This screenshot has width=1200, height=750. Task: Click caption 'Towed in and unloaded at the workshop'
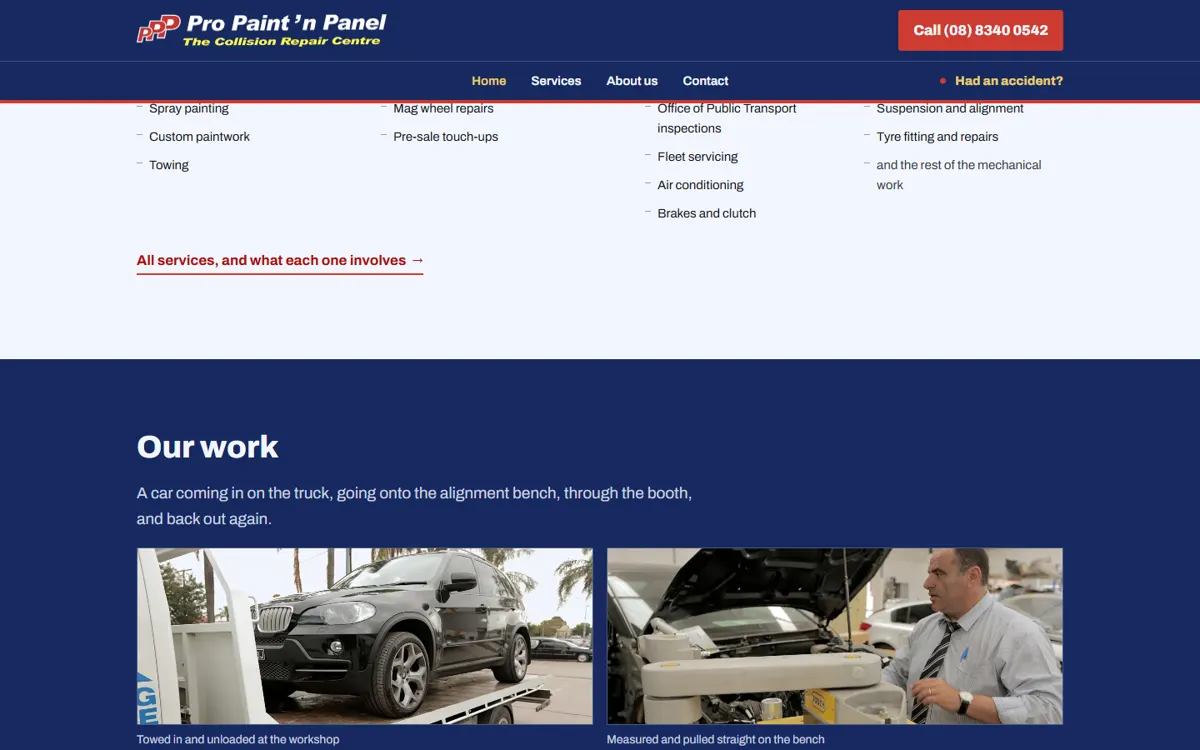pyautogui.click(x=238, y=740)
